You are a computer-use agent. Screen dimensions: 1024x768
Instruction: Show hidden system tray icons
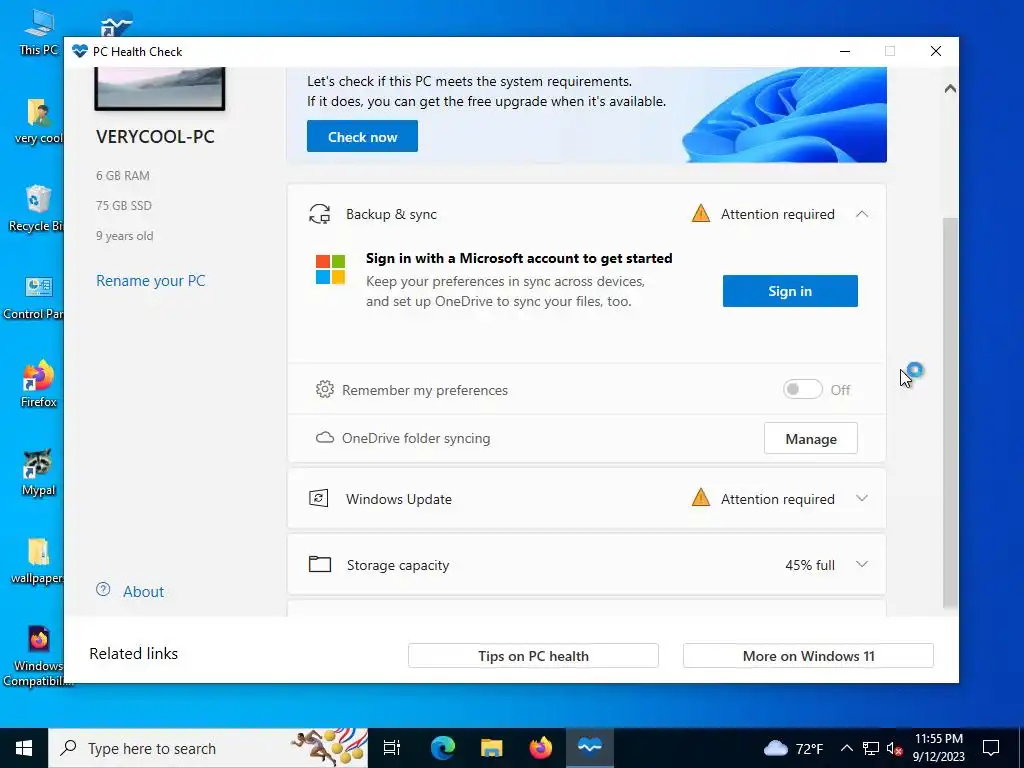[x=846, y=748]
